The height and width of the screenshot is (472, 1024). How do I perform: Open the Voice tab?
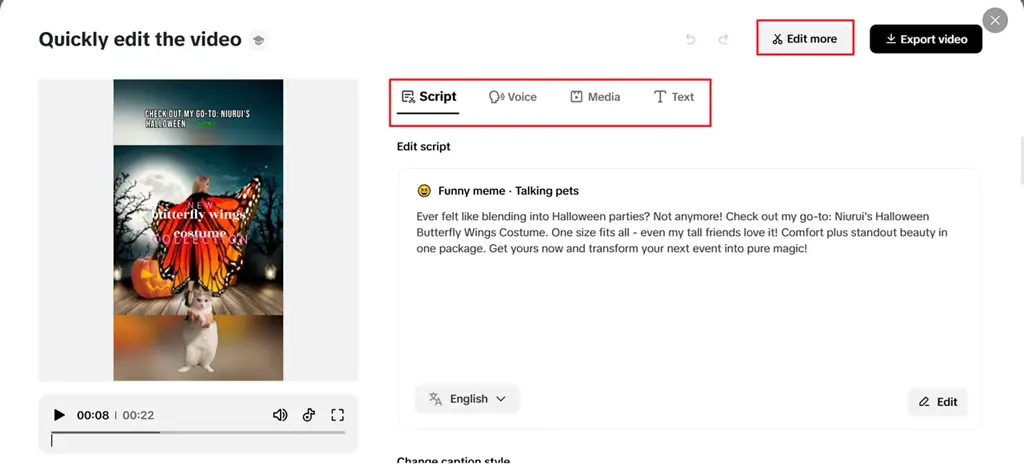pyautogui.click(x=512, y=97)
